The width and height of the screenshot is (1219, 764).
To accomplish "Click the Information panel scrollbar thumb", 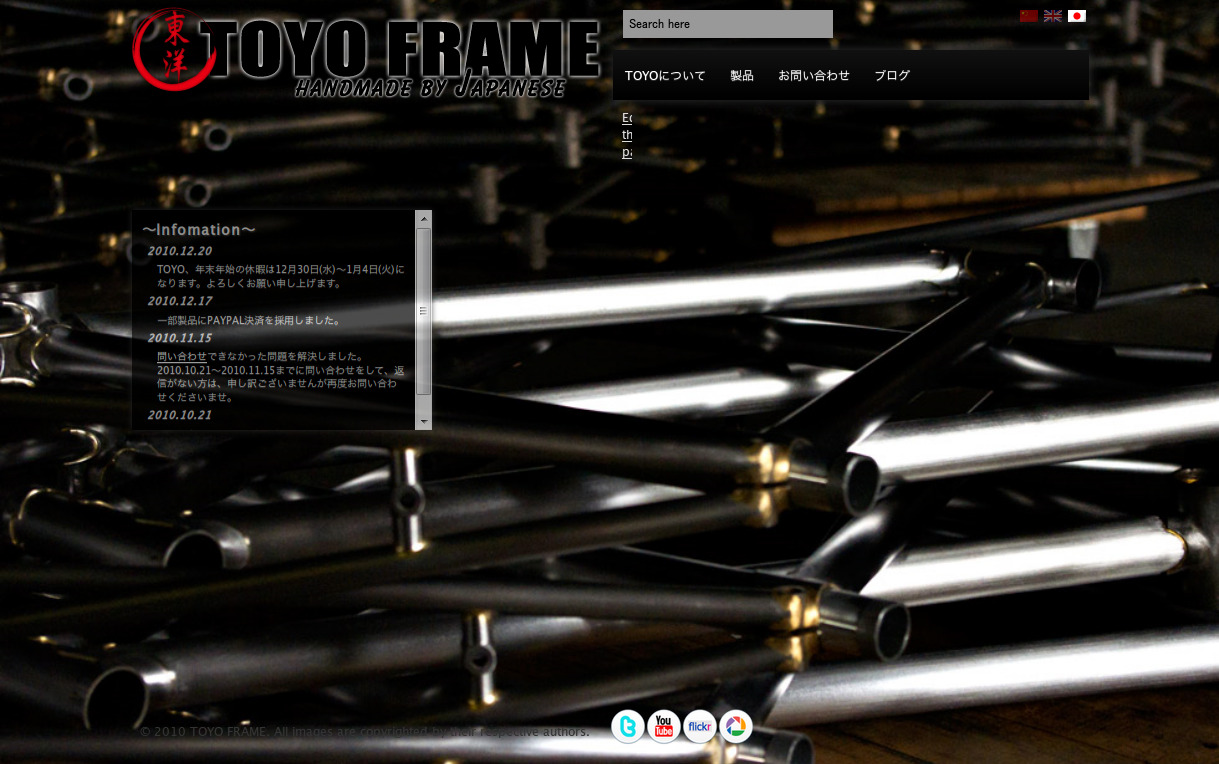I will coord(424,311).
